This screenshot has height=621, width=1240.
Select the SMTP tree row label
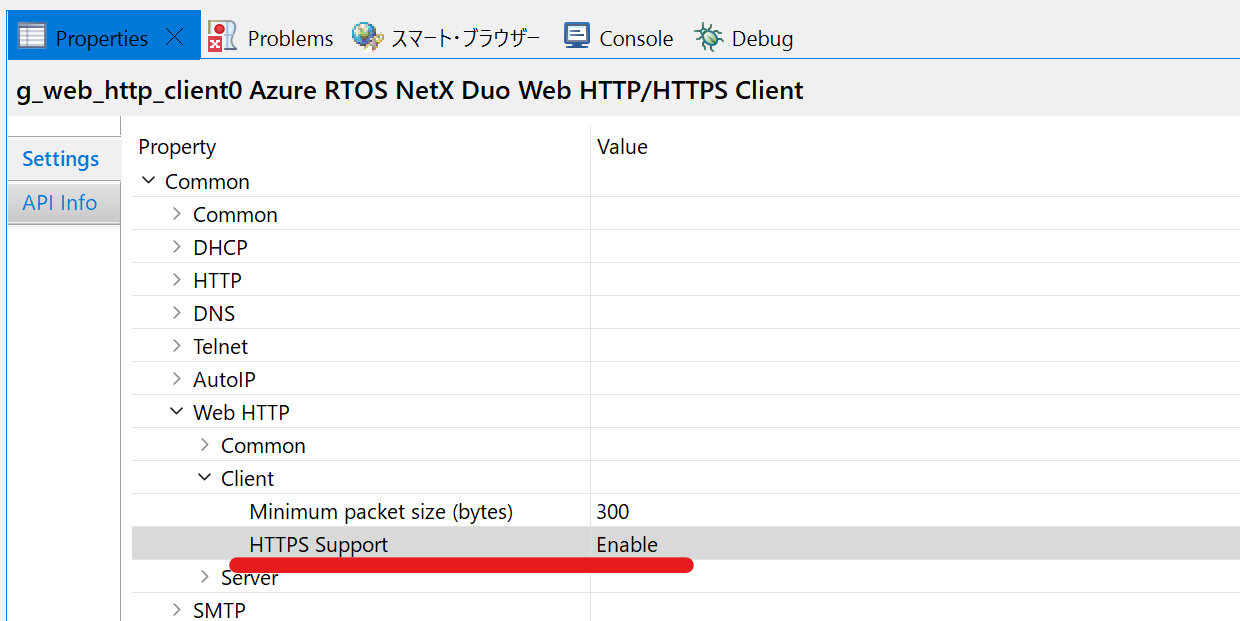[x=219, y=611]
